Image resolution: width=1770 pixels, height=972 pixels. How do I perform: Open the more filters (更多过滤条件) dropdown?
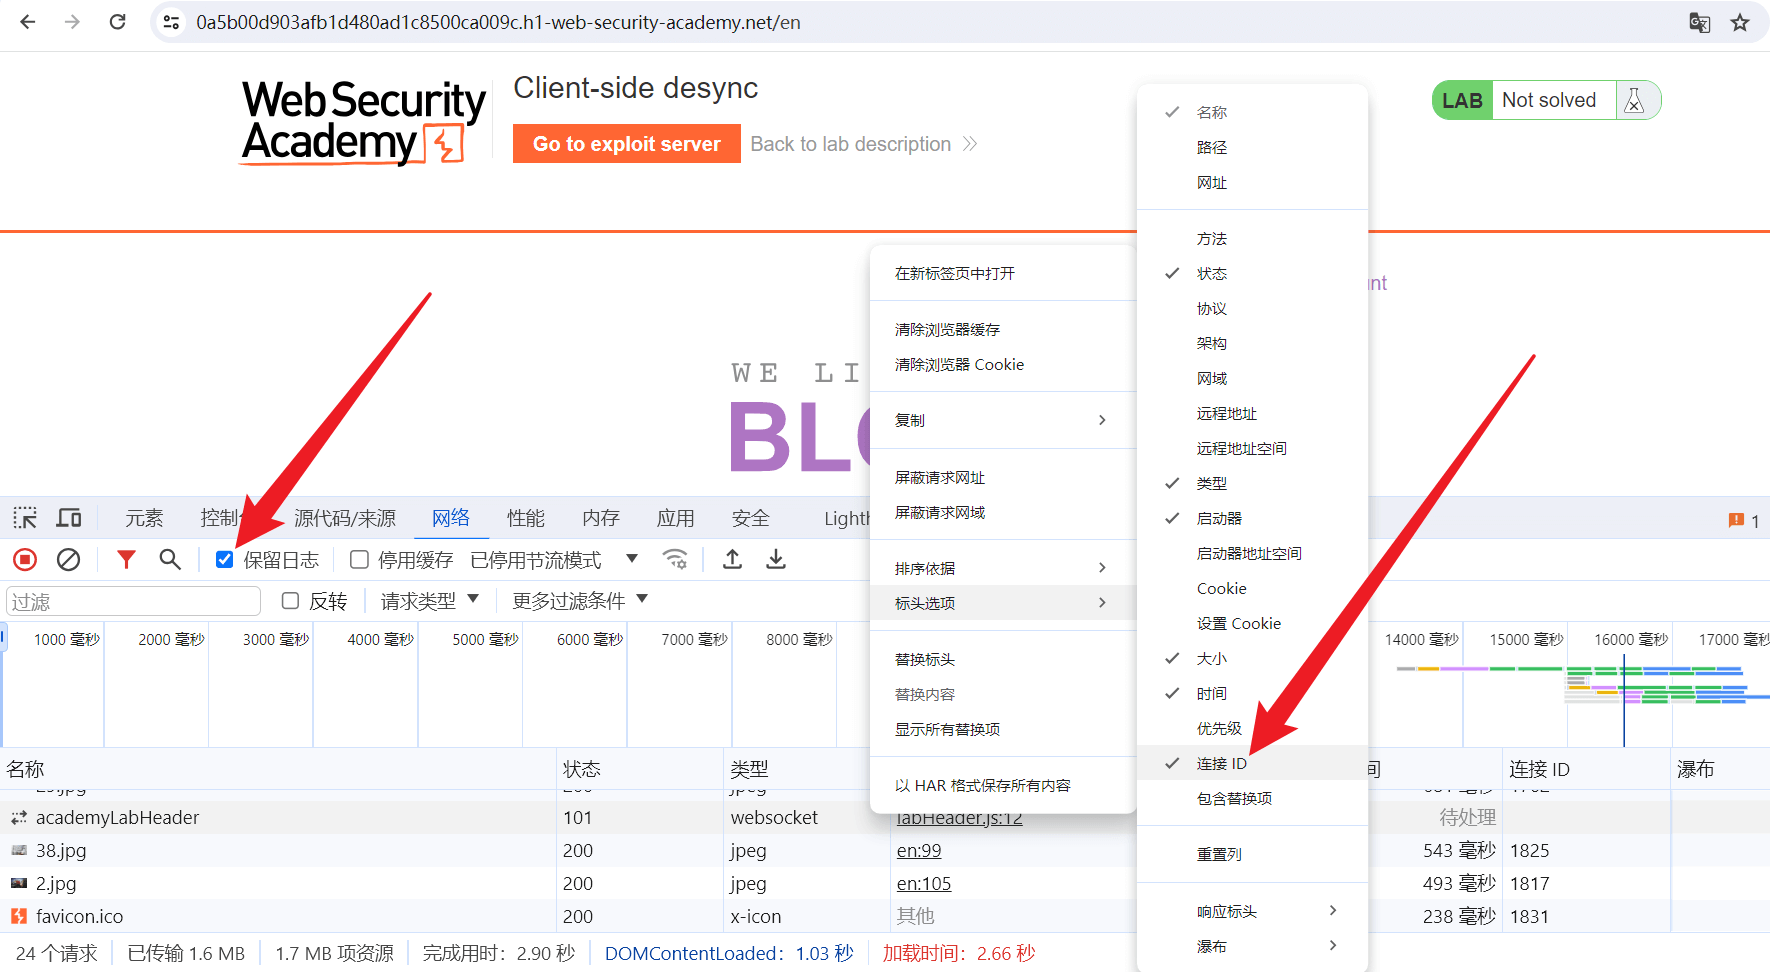point(580,601)
